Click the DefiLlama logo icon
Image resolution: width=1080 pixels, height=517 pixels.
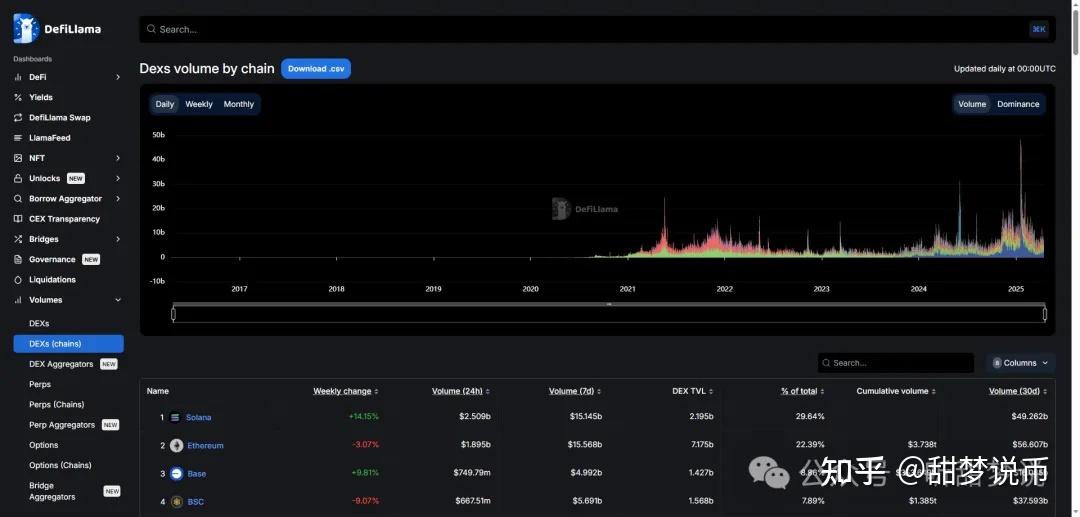tap(25, 29)
